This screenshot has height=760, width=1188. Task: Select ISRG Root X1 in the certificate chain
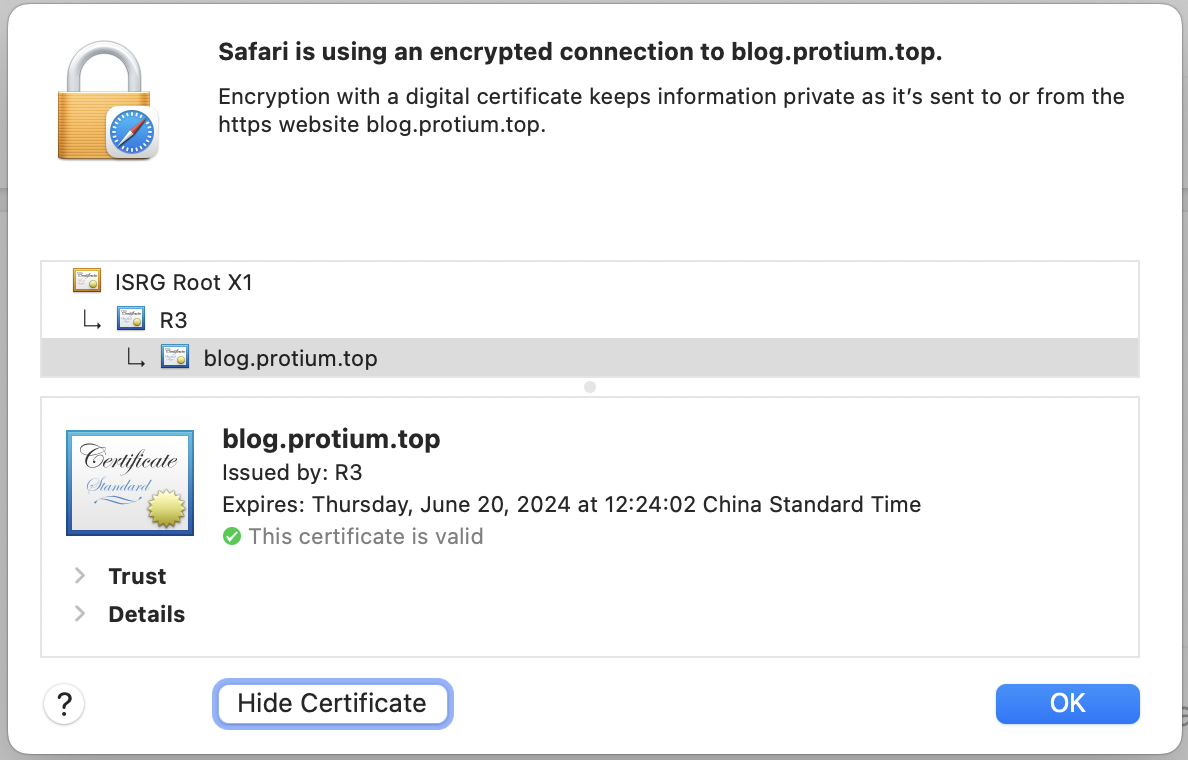[x=184, y=282]
